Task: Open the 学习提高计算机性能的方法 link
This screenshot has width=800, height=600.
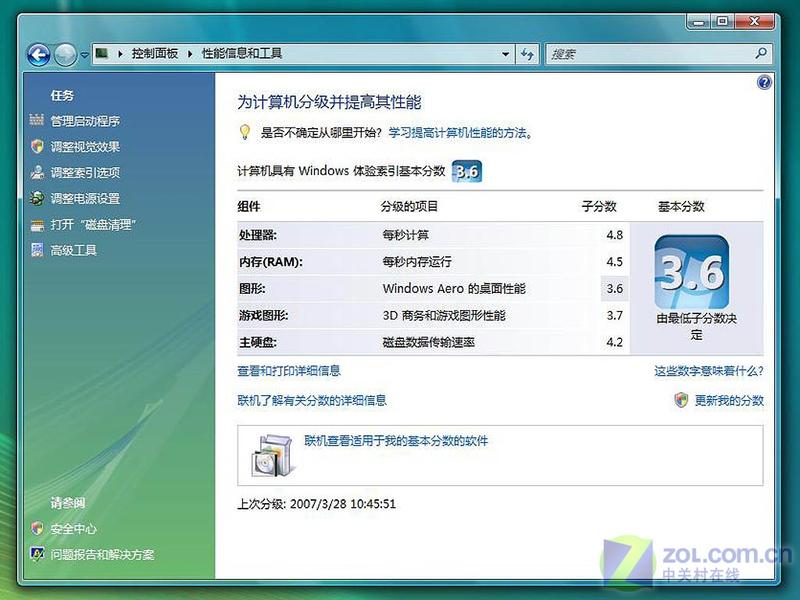Action: (458, 133)
